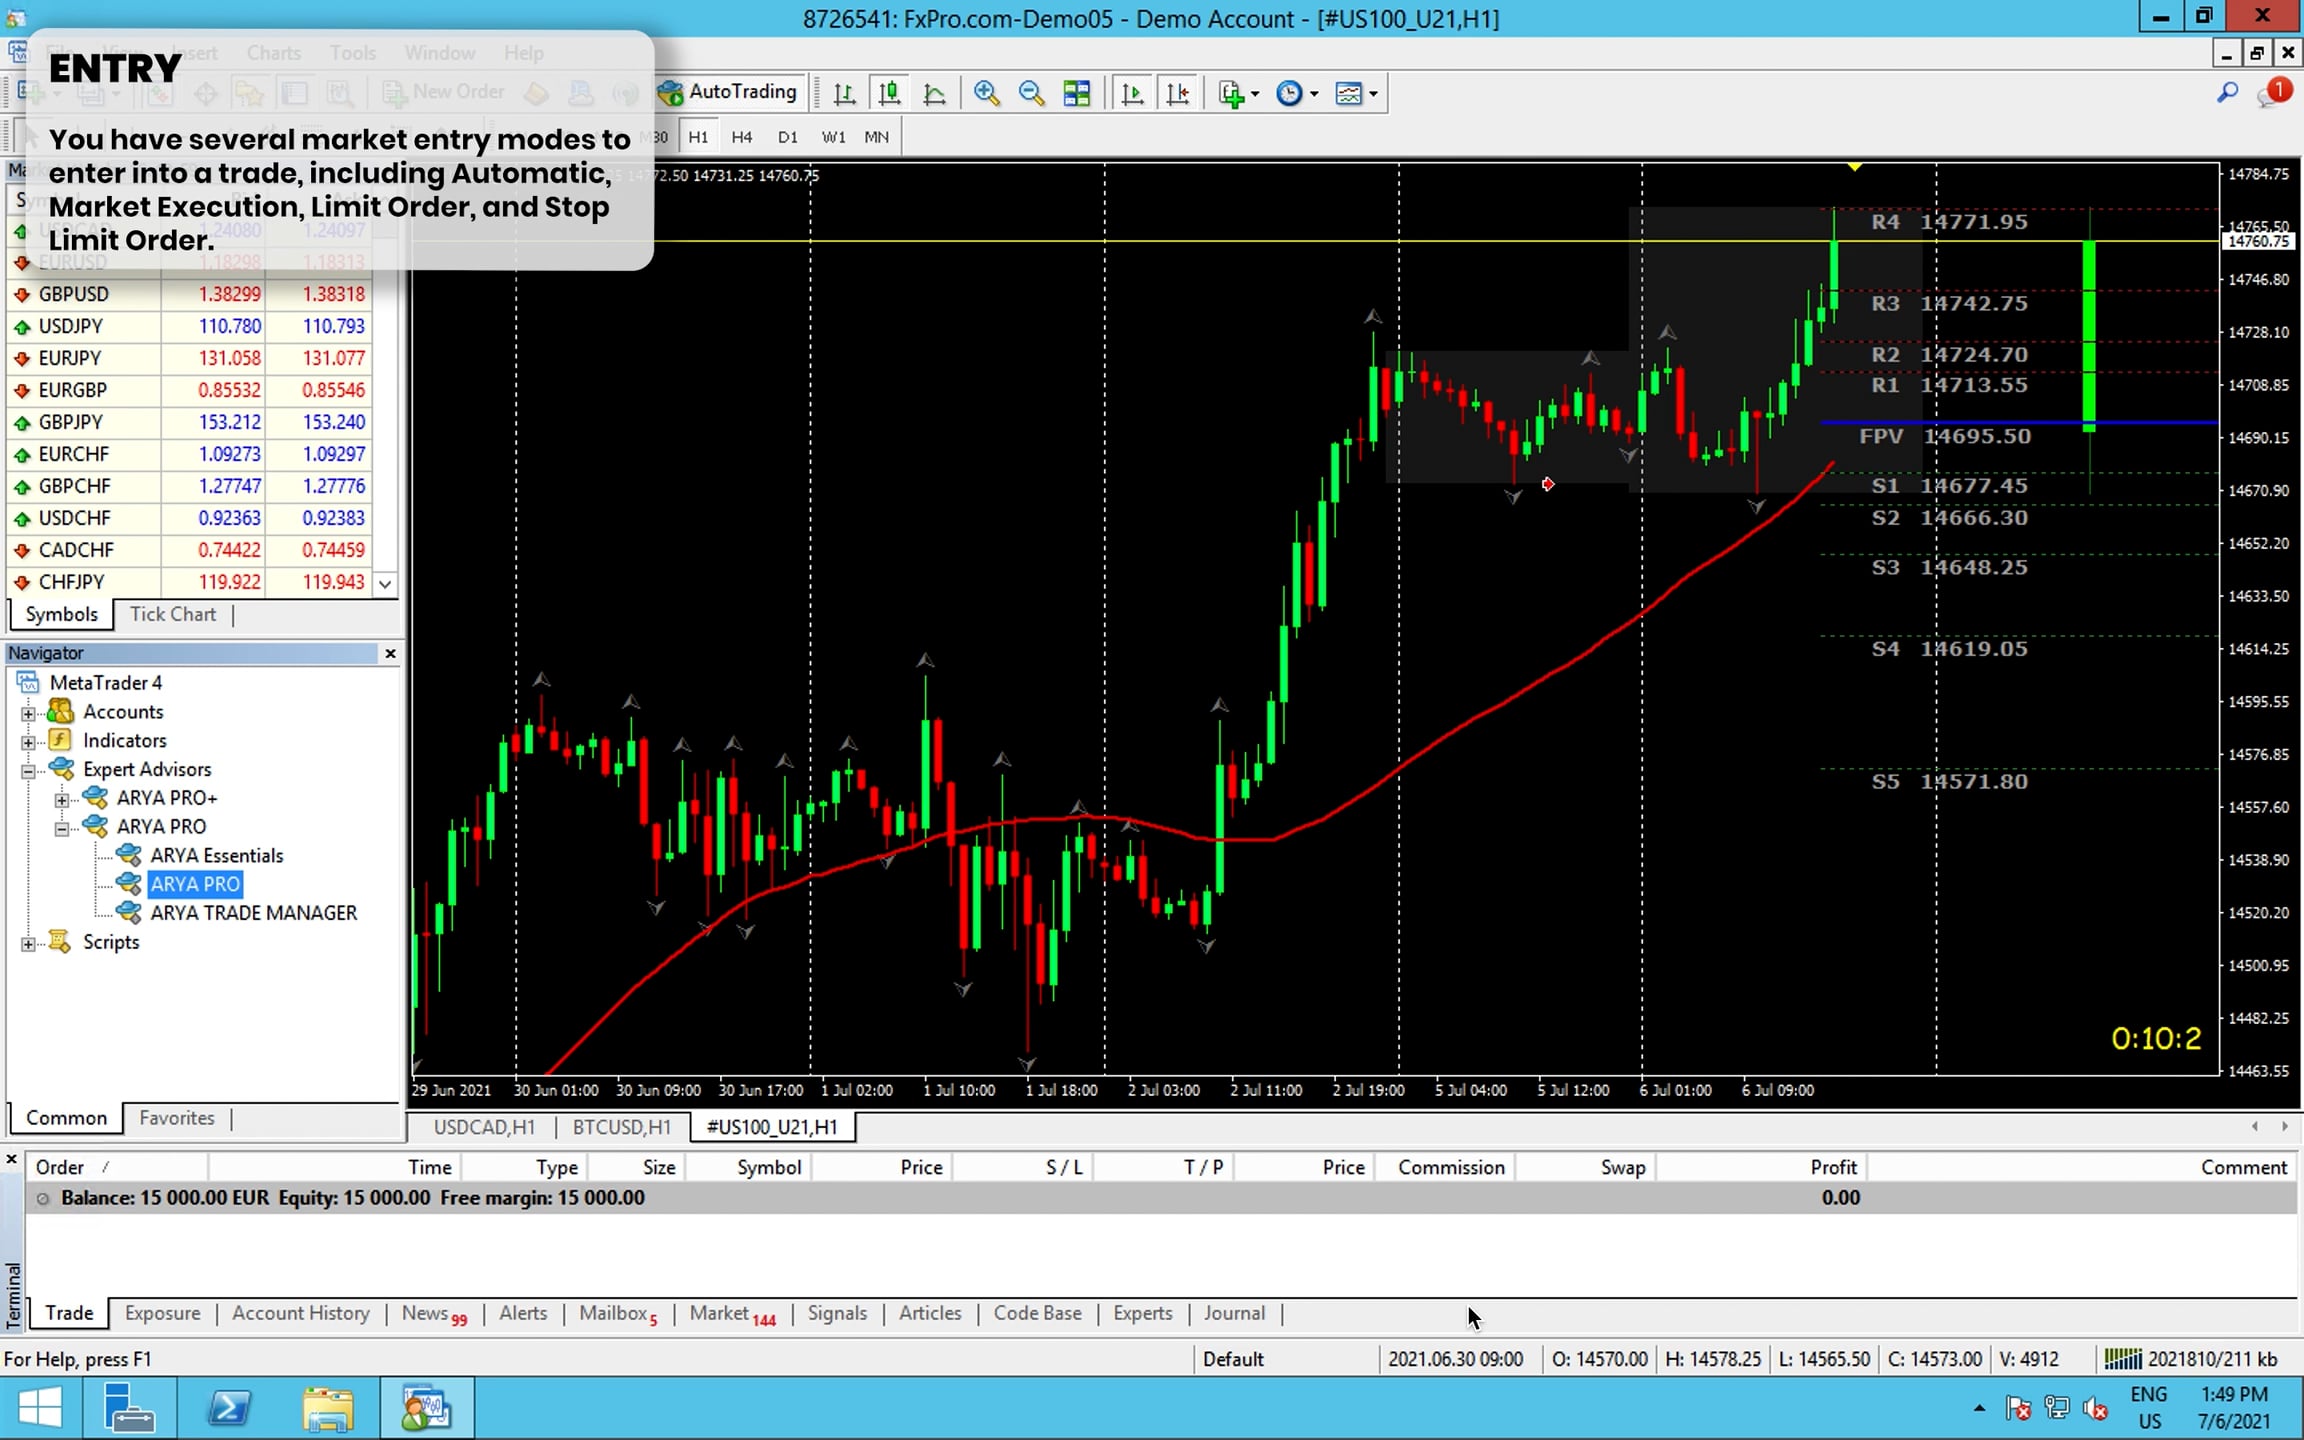Toggle the AutoTrading button
This screenshot has height=1440, width=2304.
[728, 92]
